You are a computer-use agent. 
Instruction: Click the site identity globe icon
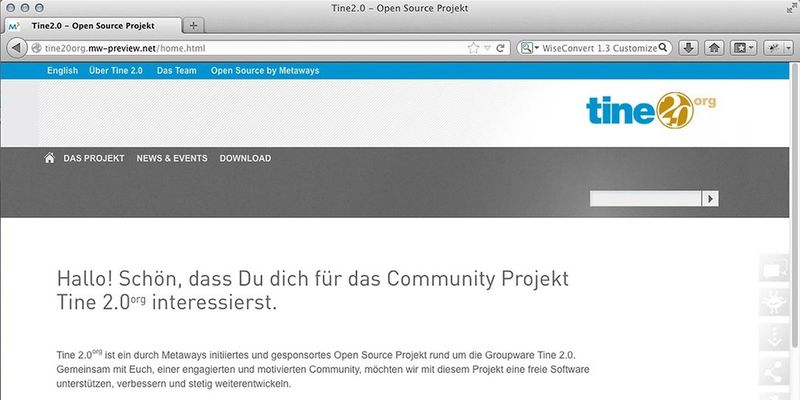[x=36, y=48]
